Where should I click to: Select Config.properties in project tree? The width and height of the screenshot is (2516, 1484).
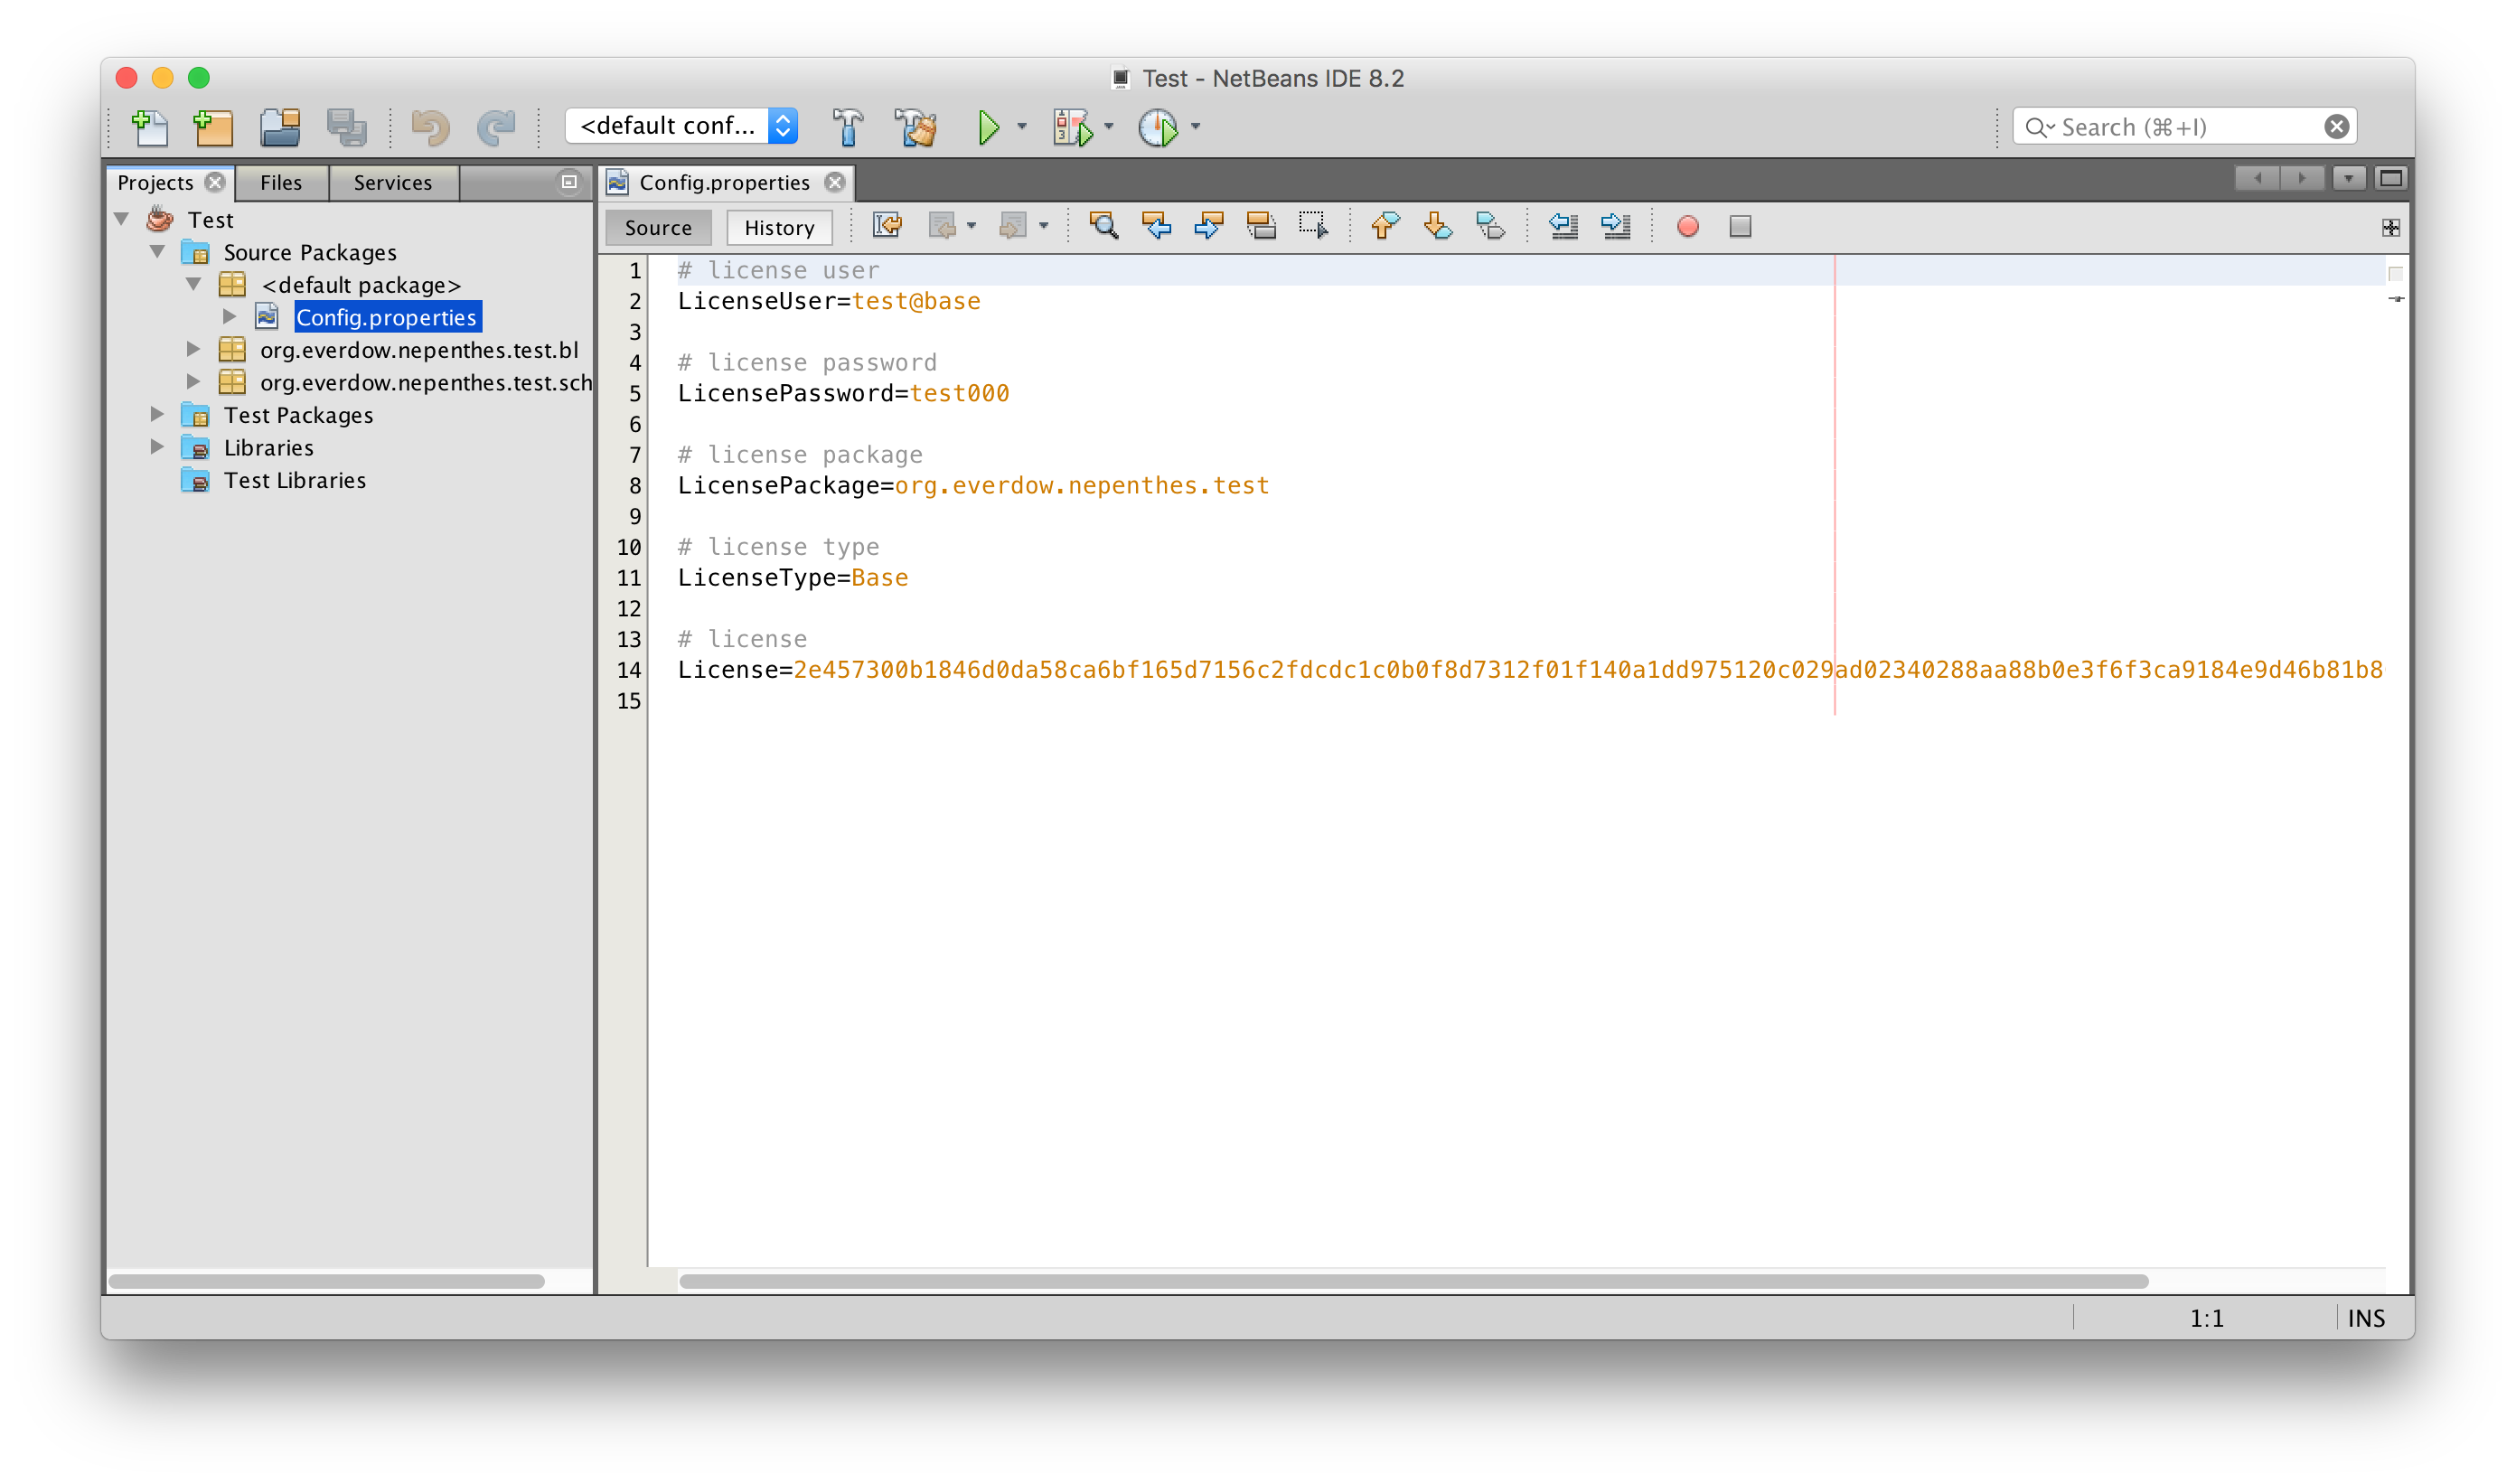point(387,317)
